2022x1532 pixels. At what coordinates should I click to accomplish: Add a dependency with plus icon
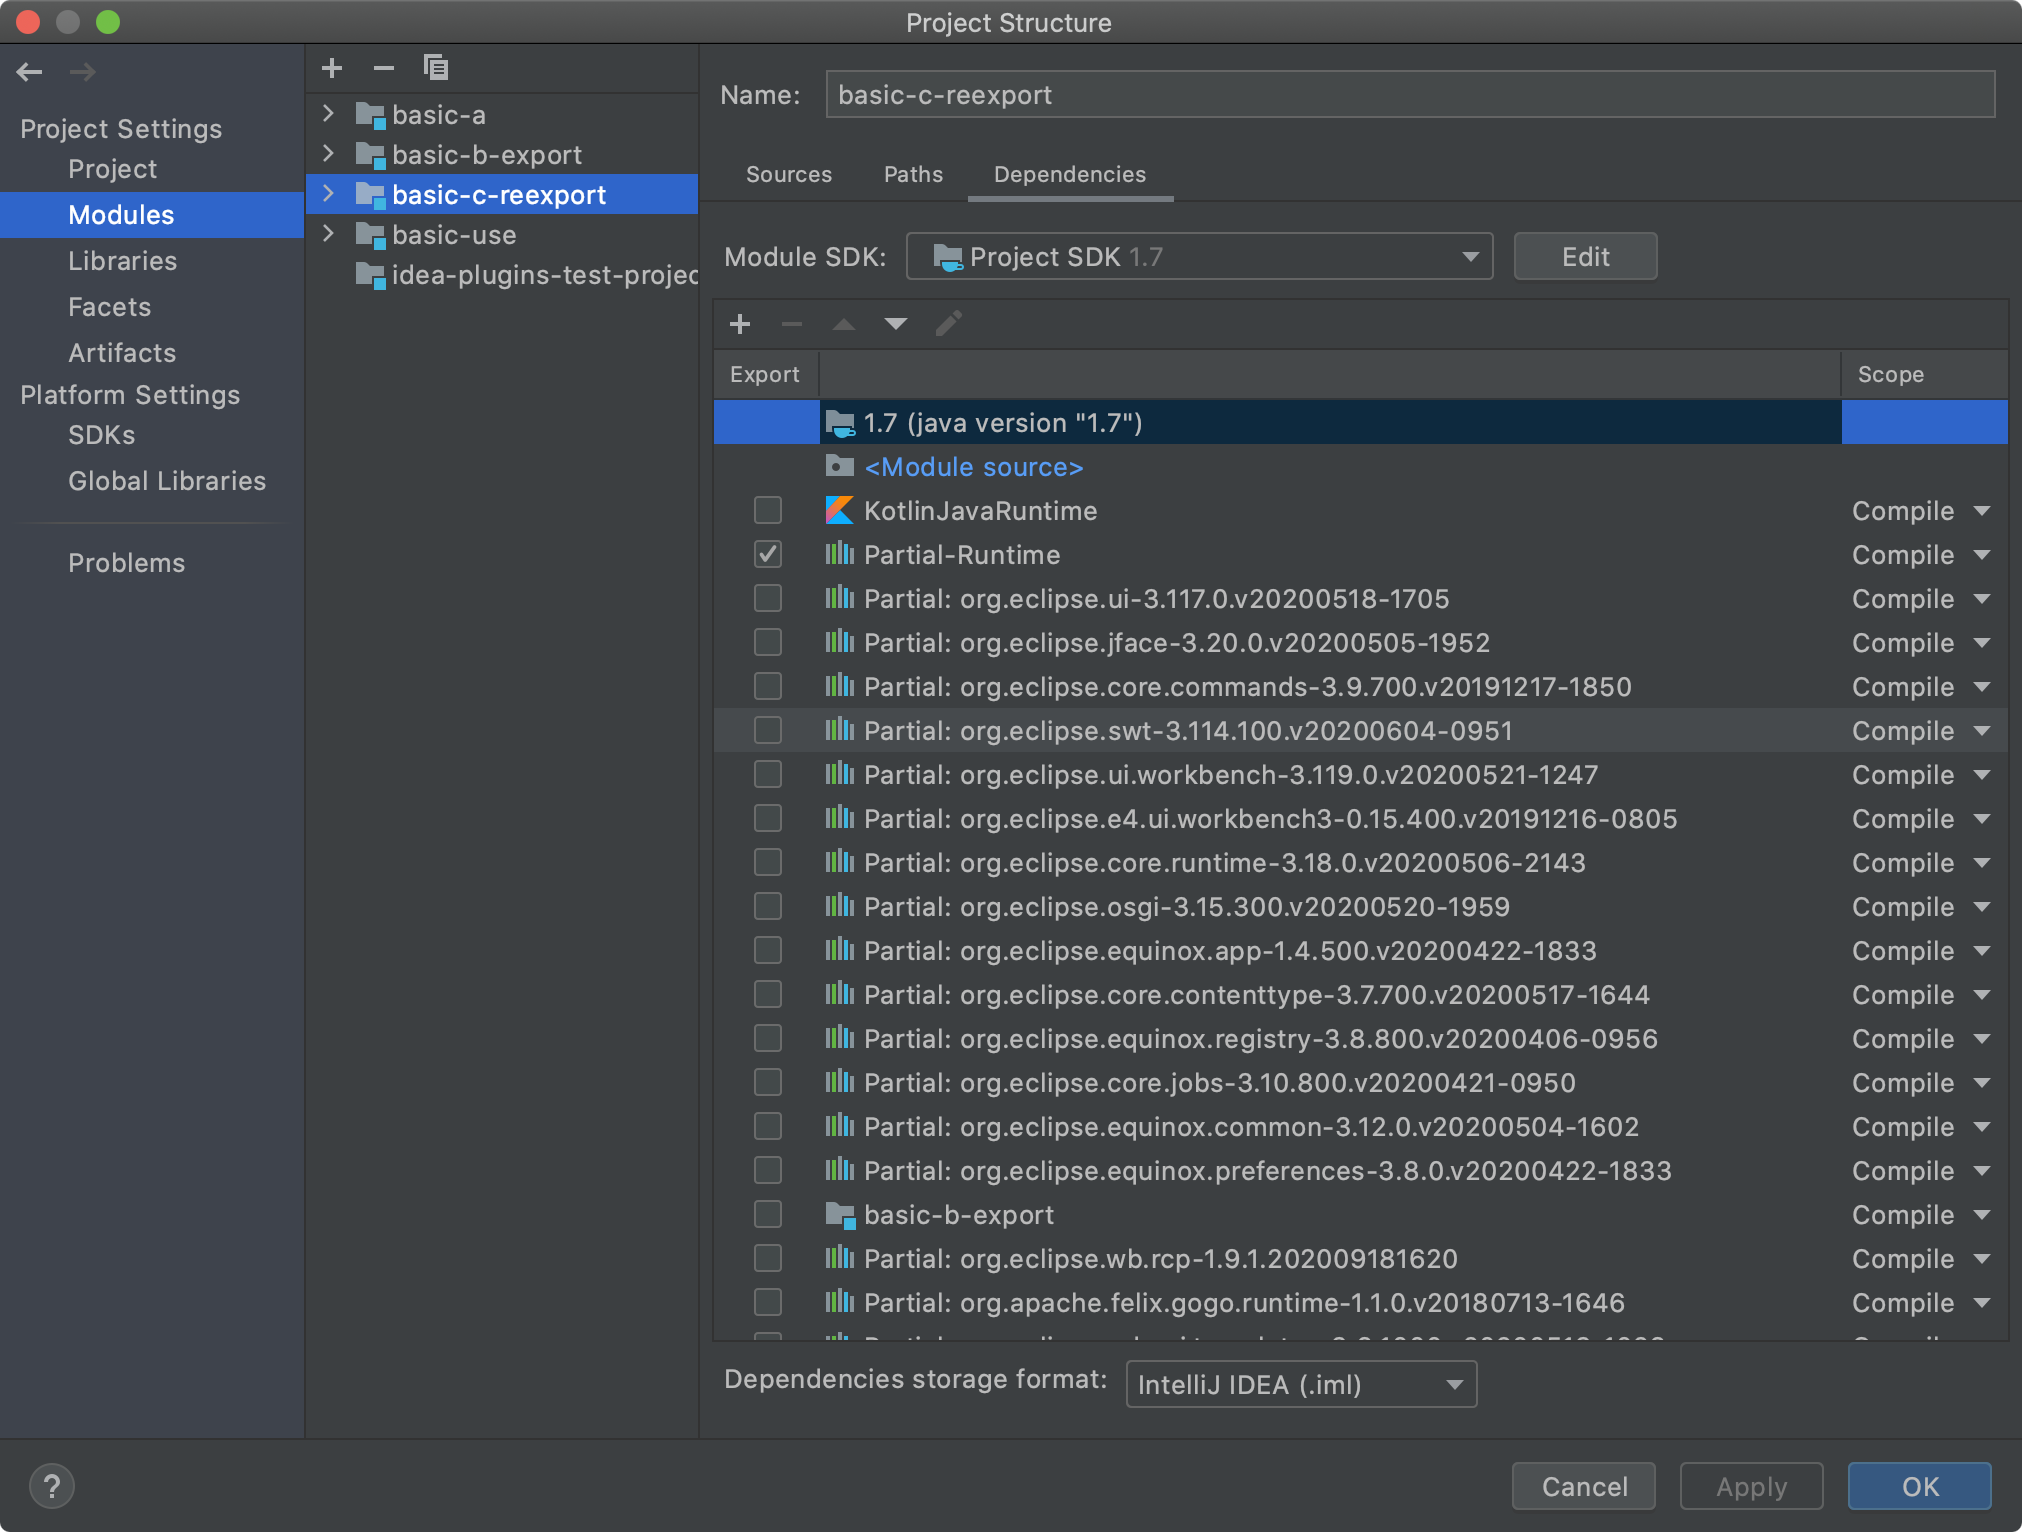click(x=740, y=324)
